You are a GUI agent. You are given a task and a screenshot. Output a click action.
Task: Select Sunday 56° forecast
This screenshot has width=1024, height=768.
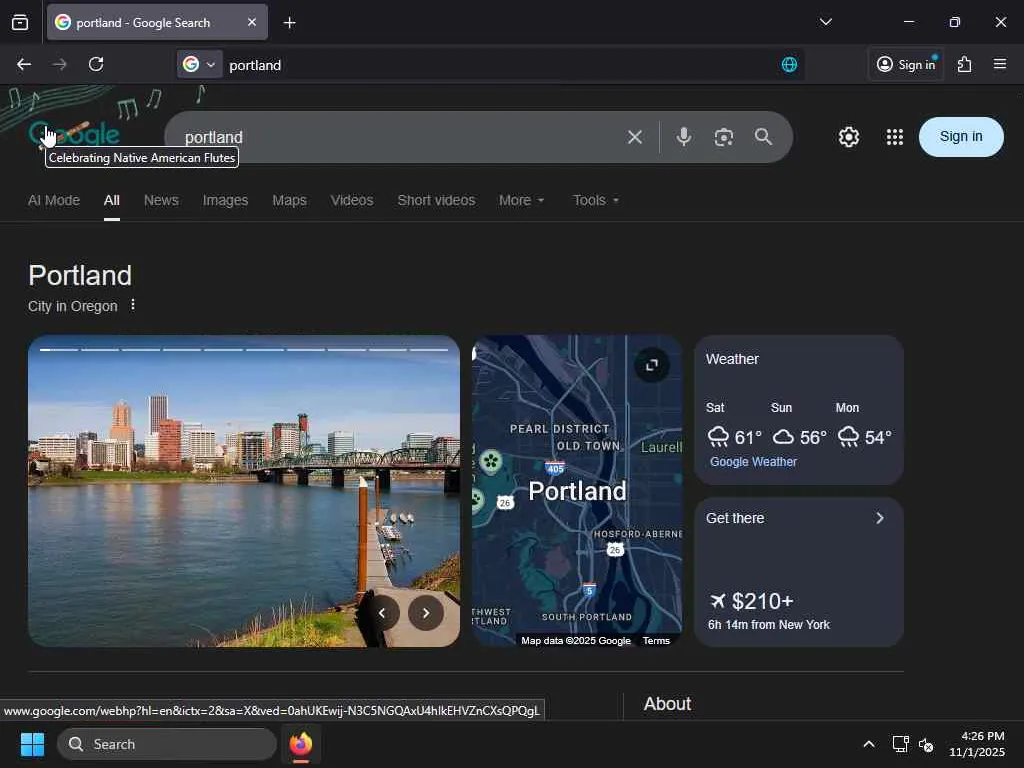(x=799, y=426)
